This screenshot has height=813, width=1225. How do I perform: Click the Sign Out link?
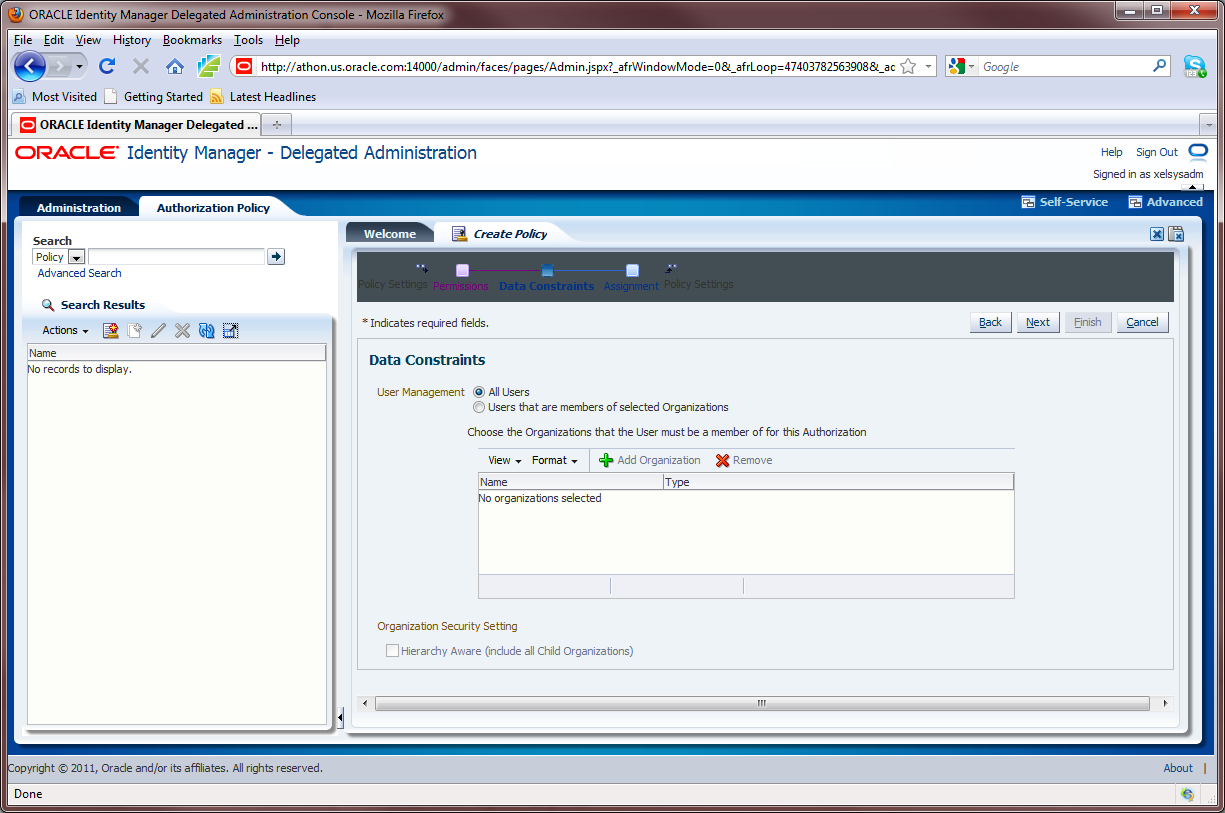1156,152
